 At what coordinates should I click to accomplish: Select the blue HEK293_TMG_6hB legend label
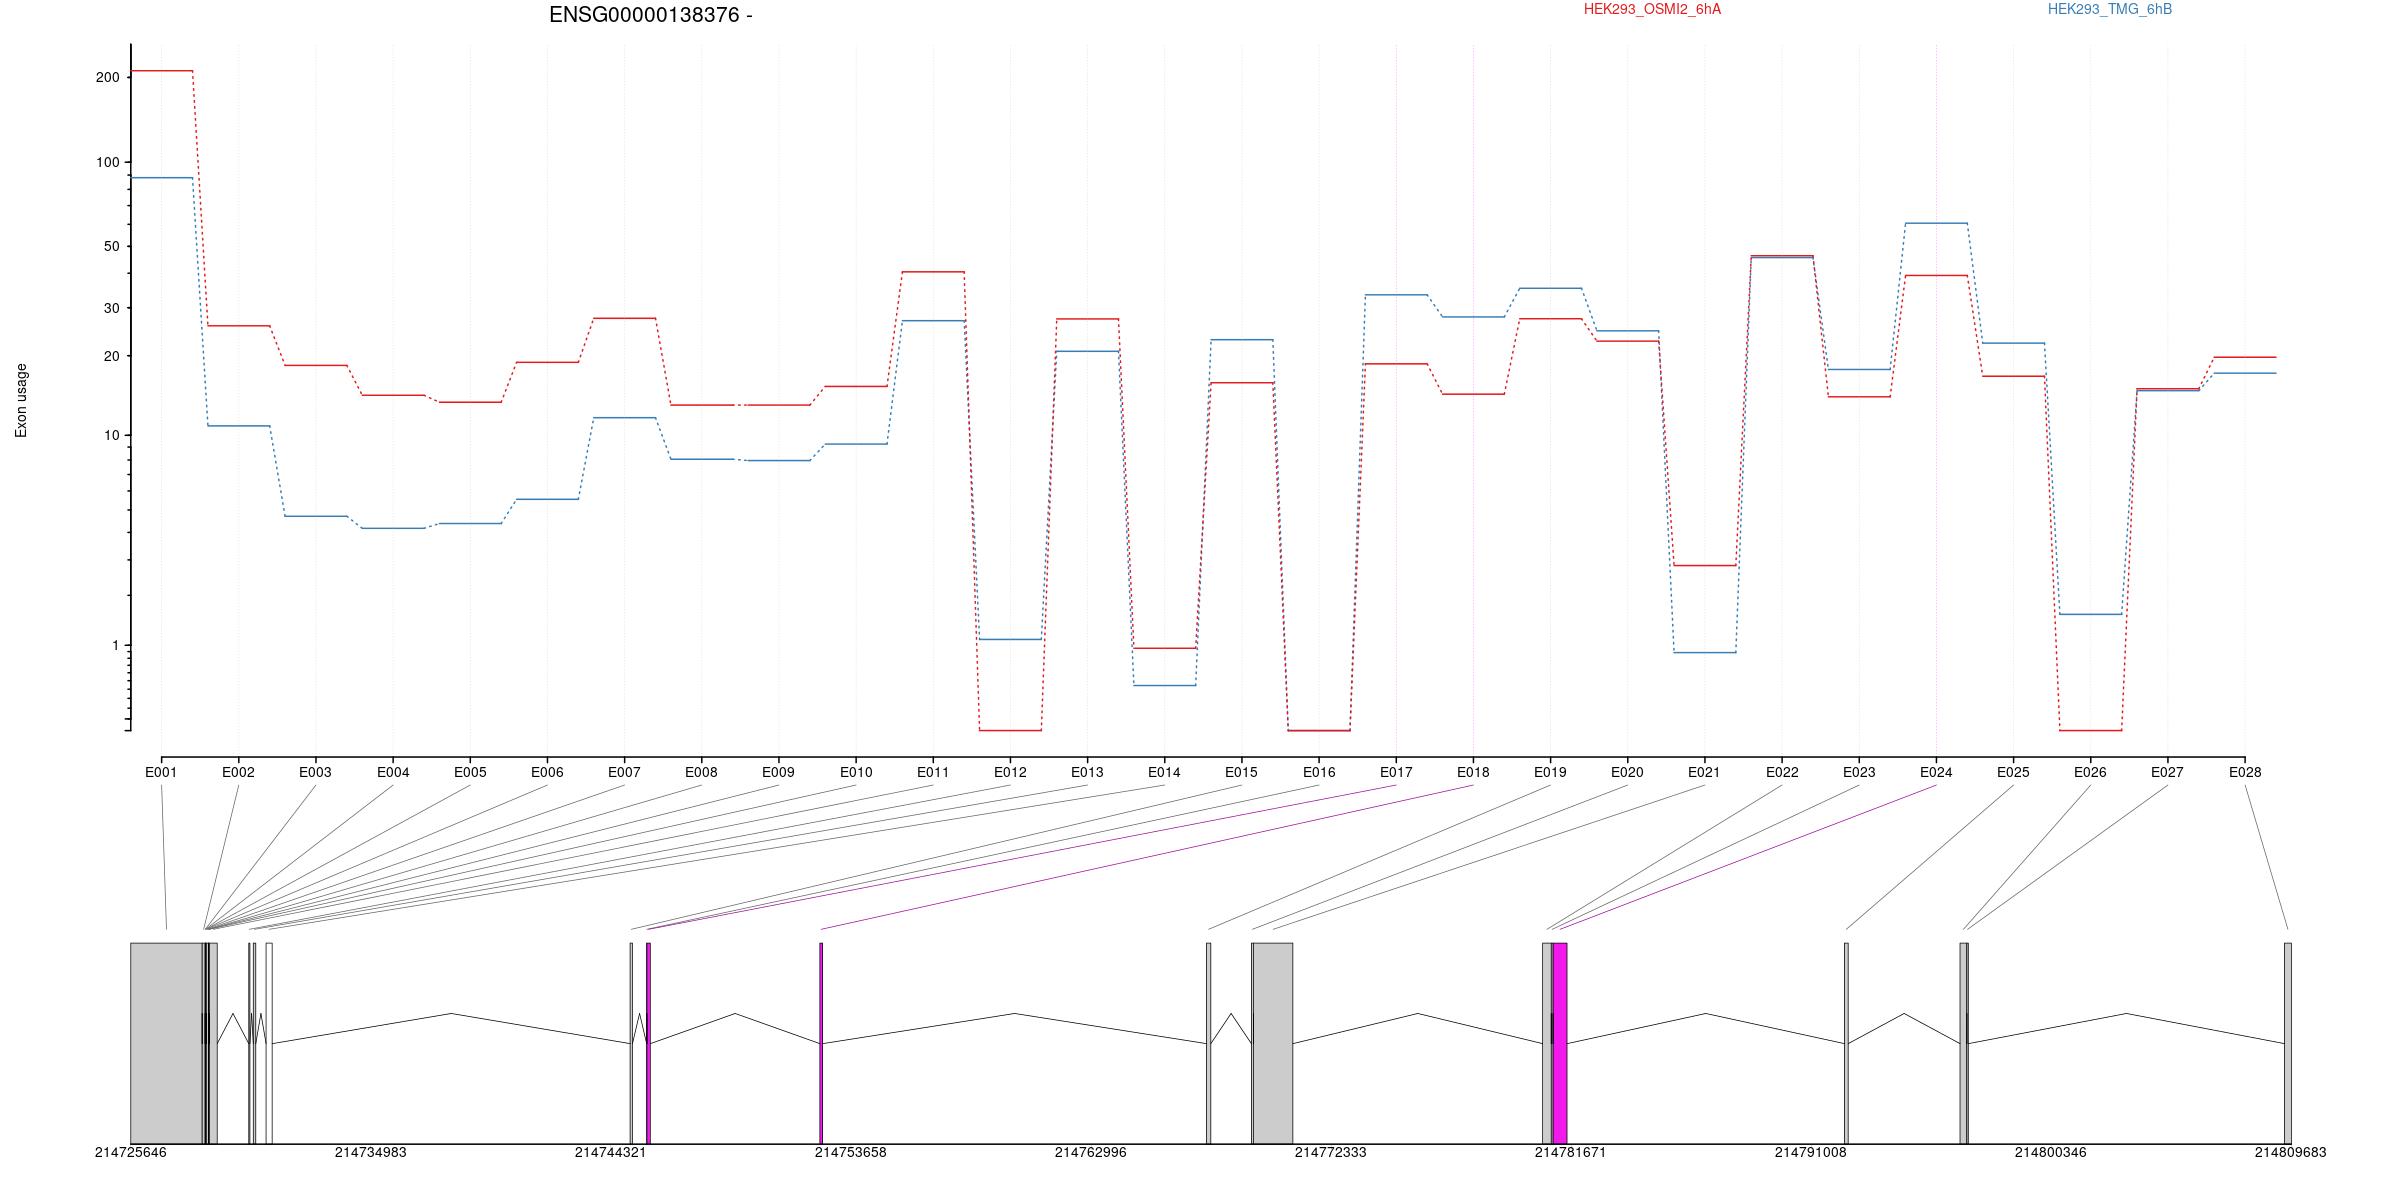pyautogui.click(x=2110, y=9)
